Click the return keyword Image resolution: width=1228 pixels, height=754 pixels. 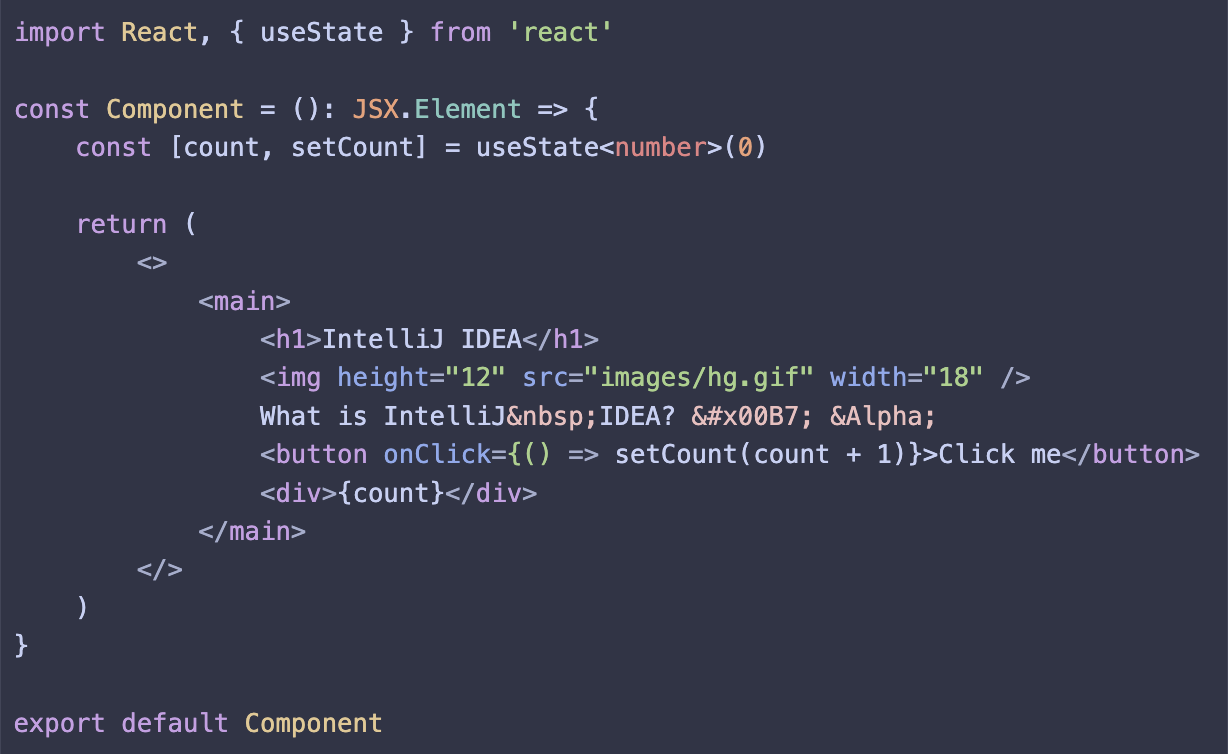coord(121,224)
